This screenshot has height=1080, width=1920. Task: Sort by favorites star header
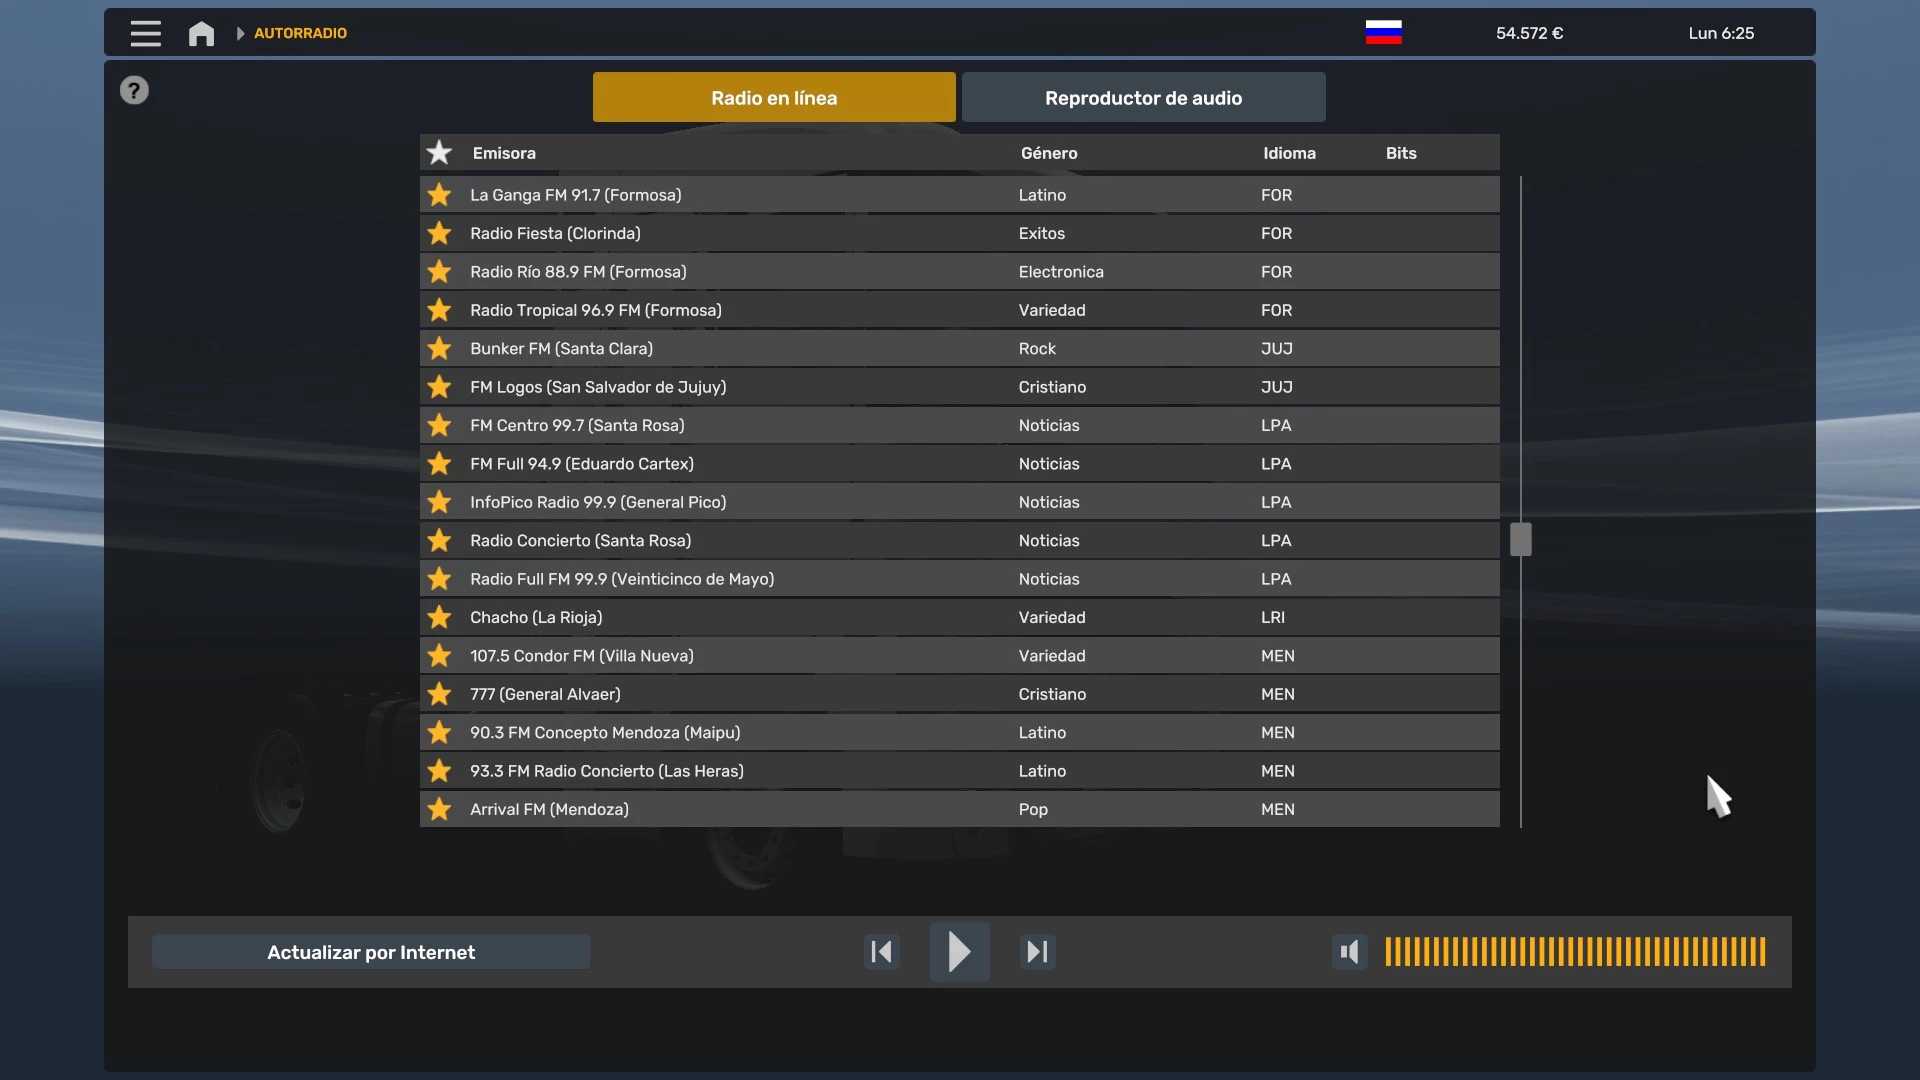[439, 153]
